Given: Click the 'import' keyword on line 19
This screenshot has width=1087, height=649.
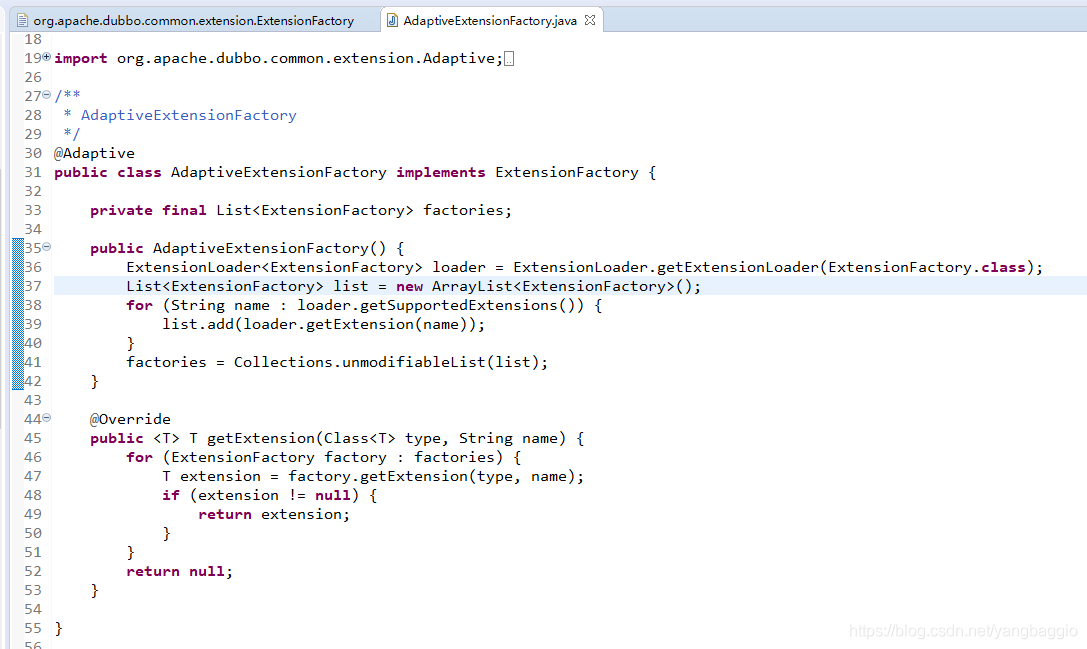Looking at the screenshot, I should click(80, 59).
